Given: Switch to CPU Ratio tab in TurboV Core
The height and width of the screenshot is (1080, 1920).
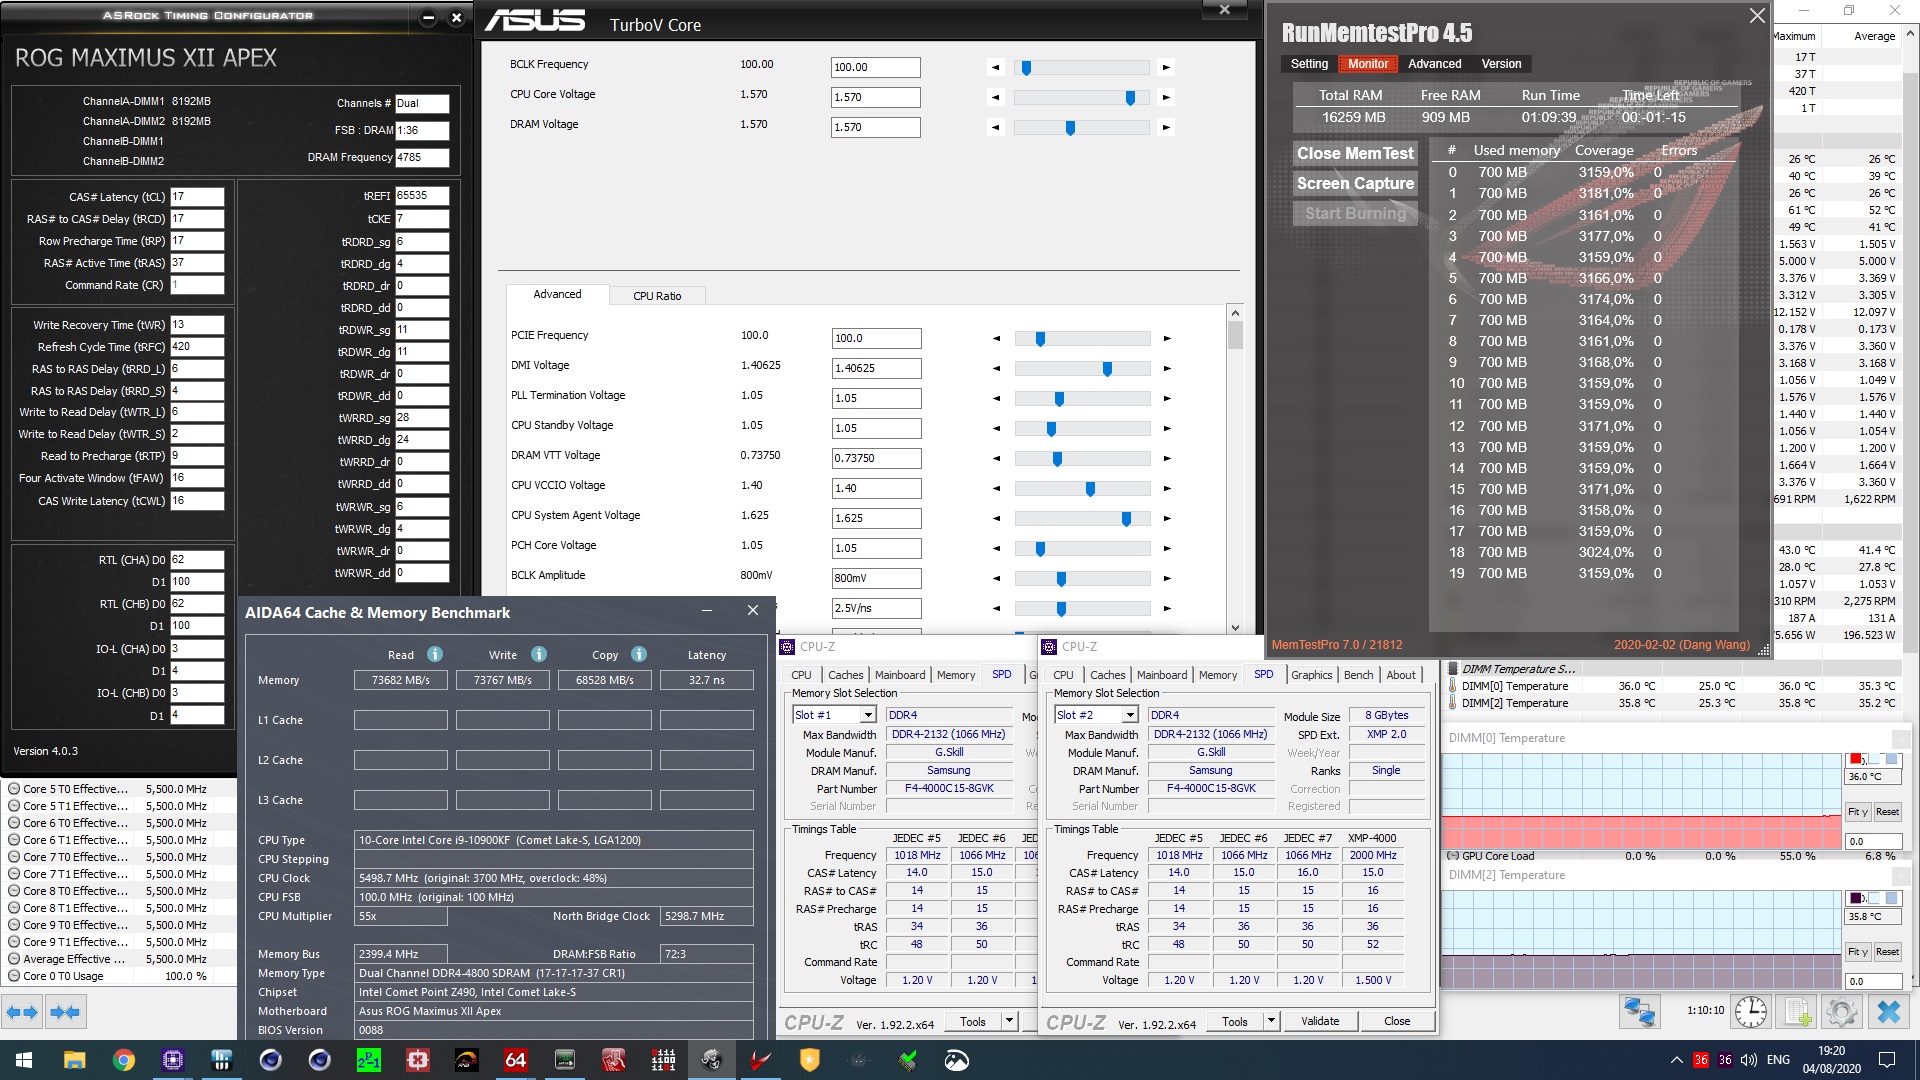Looking at the screenshot, I should click(657, 296).
